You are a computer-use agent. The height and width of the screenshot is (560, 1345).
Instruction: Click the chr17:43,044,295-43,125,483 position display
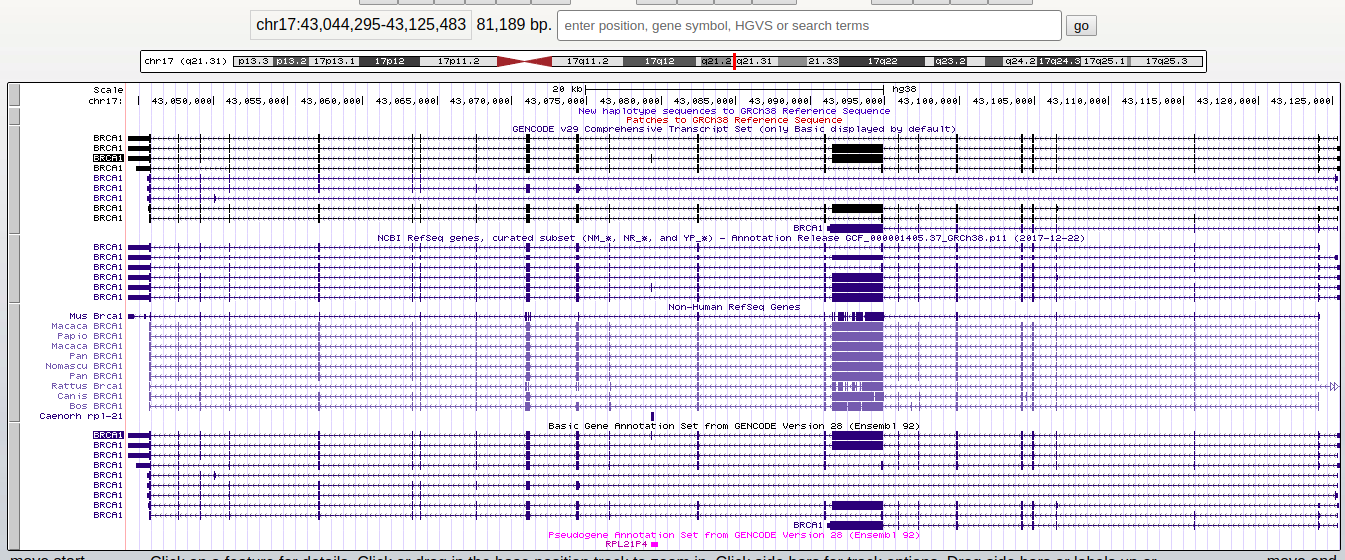tap(361, 25)
